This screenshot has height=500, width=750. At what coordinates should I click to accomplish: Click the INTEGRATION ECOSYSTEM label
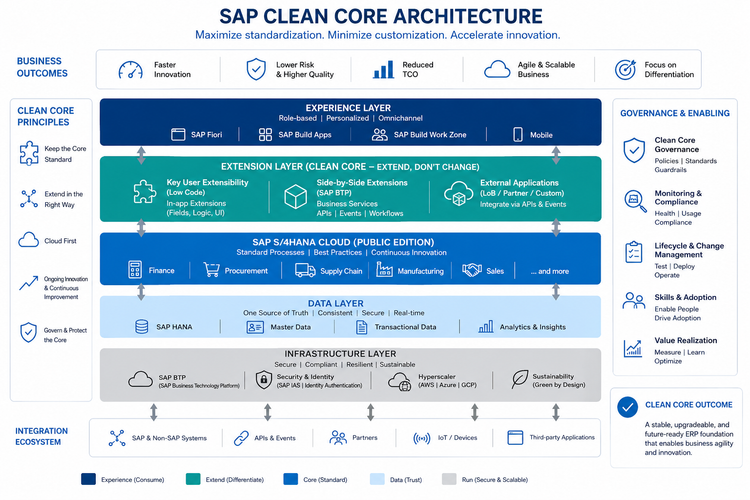pyautogui.click(x=42, y=436)
